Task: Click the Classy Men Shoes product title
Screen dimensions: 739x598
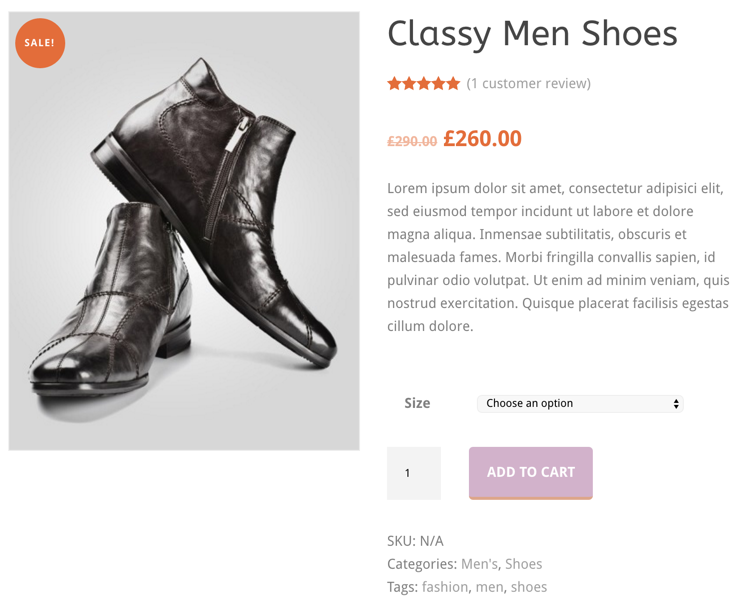Action: click(x=532, y=34)
